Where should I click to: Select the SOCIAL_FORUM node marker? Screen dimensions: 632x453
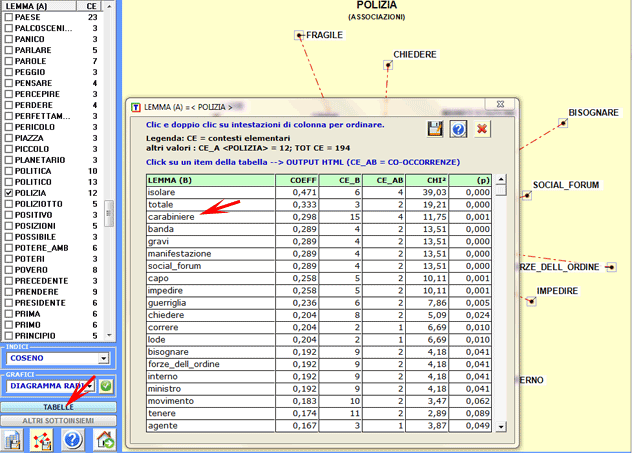pyautogui.click(x=527, y=196)
